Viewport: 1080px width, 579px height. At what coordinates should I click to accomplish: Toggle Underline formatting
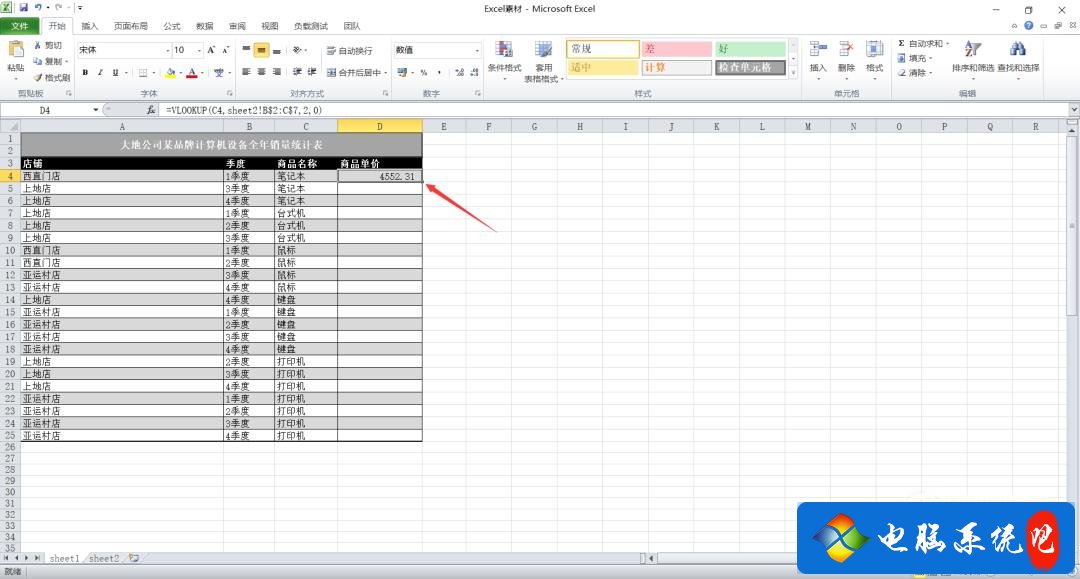click(116, 72)
